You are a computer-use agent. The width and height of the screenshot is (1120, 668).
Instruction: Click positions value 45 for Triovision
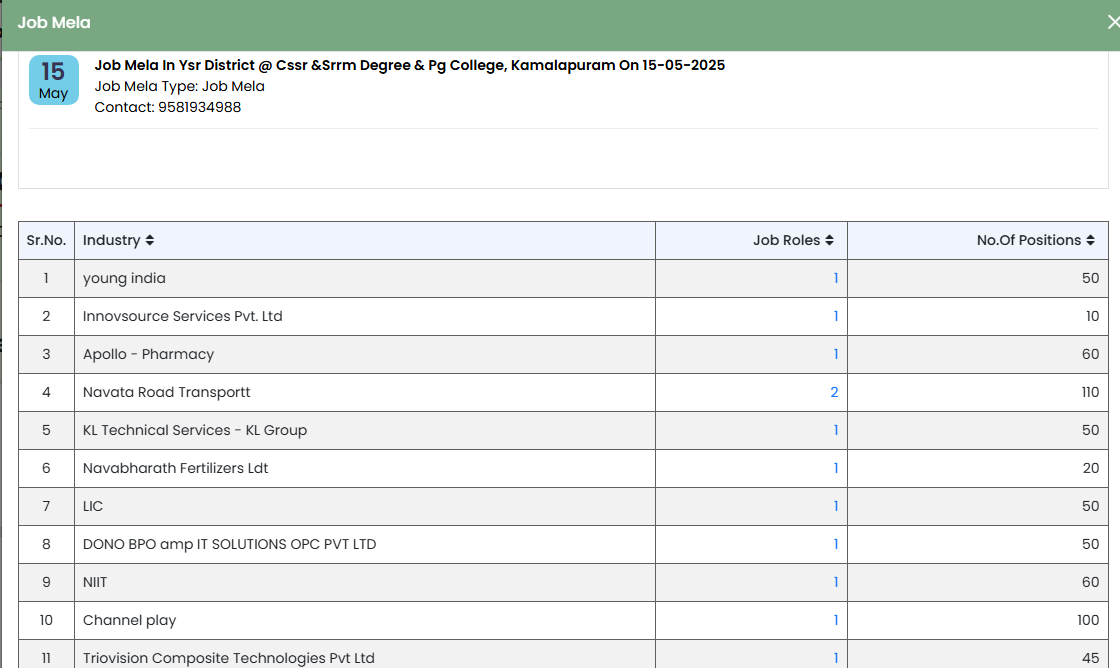(x=1091, y=658)
